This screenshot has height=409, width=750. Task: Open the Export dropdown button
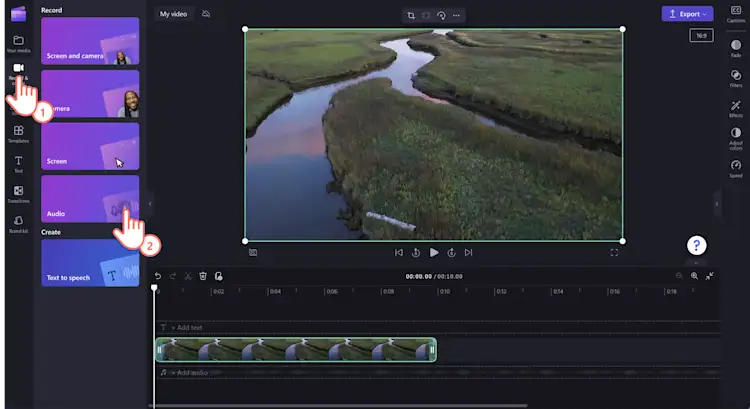[687, 14]
